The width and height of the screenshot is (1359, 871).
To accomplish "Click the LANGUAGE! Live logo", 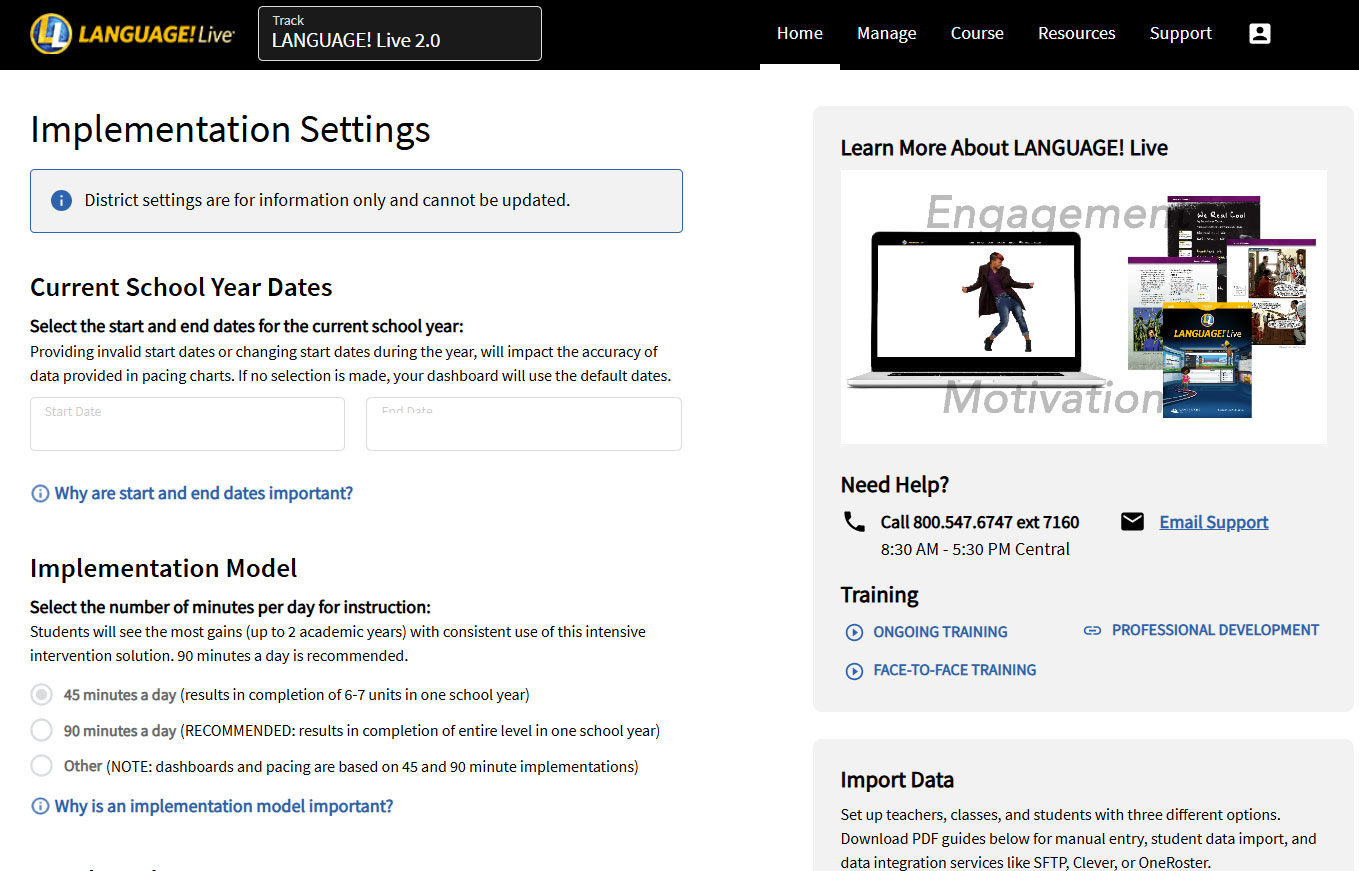I will point(132,34).
